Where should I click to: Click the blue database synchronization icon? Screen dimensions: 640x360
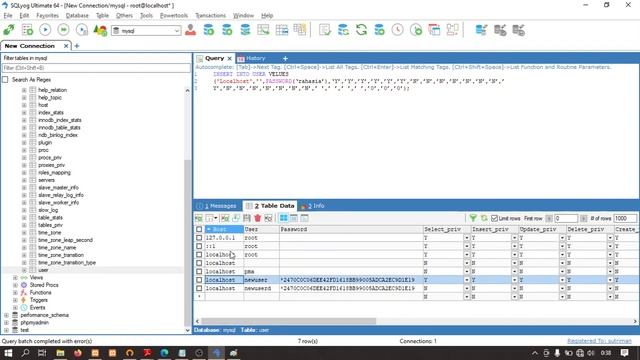pyautogui.click(x=343, y=30)
